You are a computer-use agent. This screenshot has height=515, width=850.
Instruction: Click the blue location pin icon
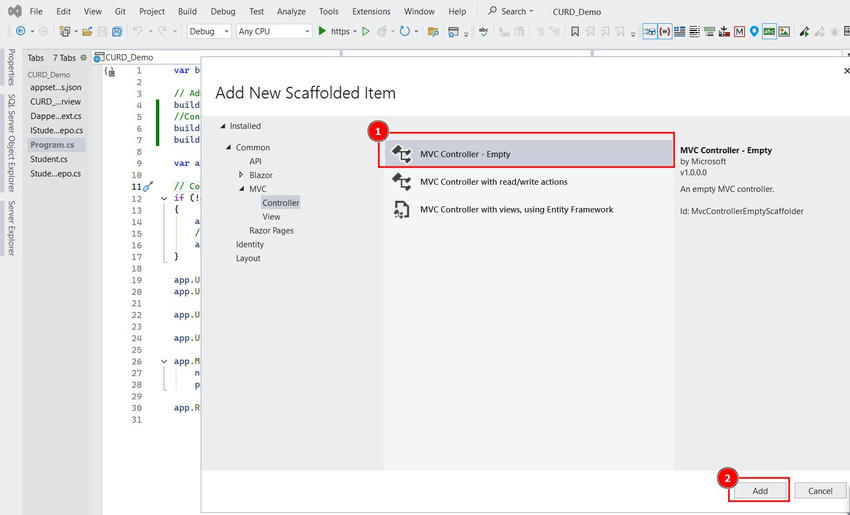(754, 31)
